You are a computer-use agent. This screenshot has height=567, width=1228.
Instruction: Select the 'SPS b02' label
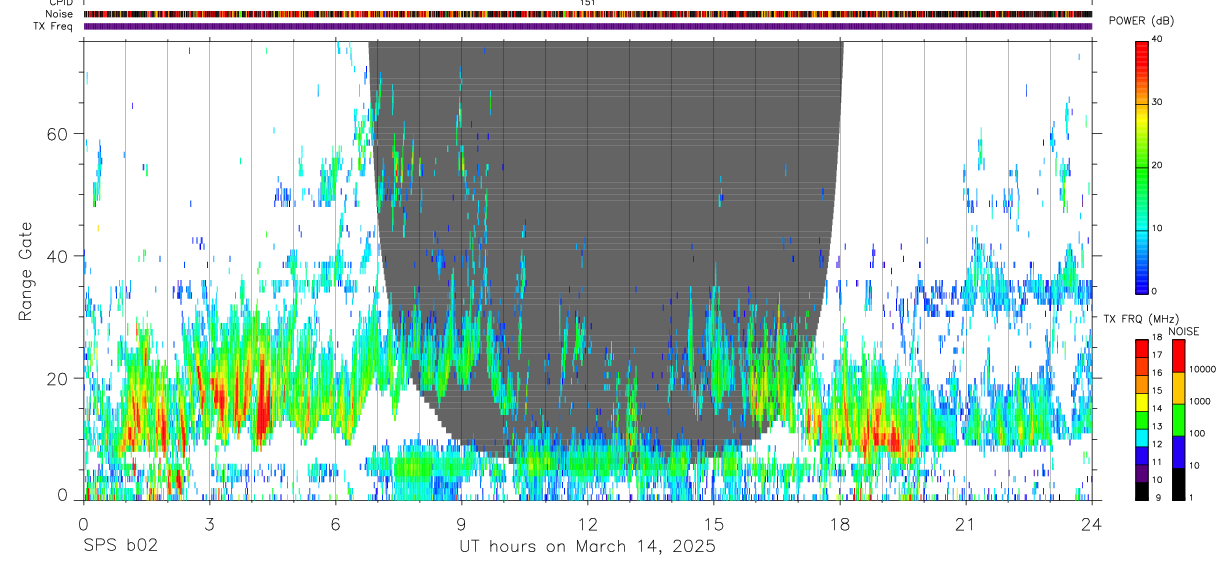[x=120, y=546]
